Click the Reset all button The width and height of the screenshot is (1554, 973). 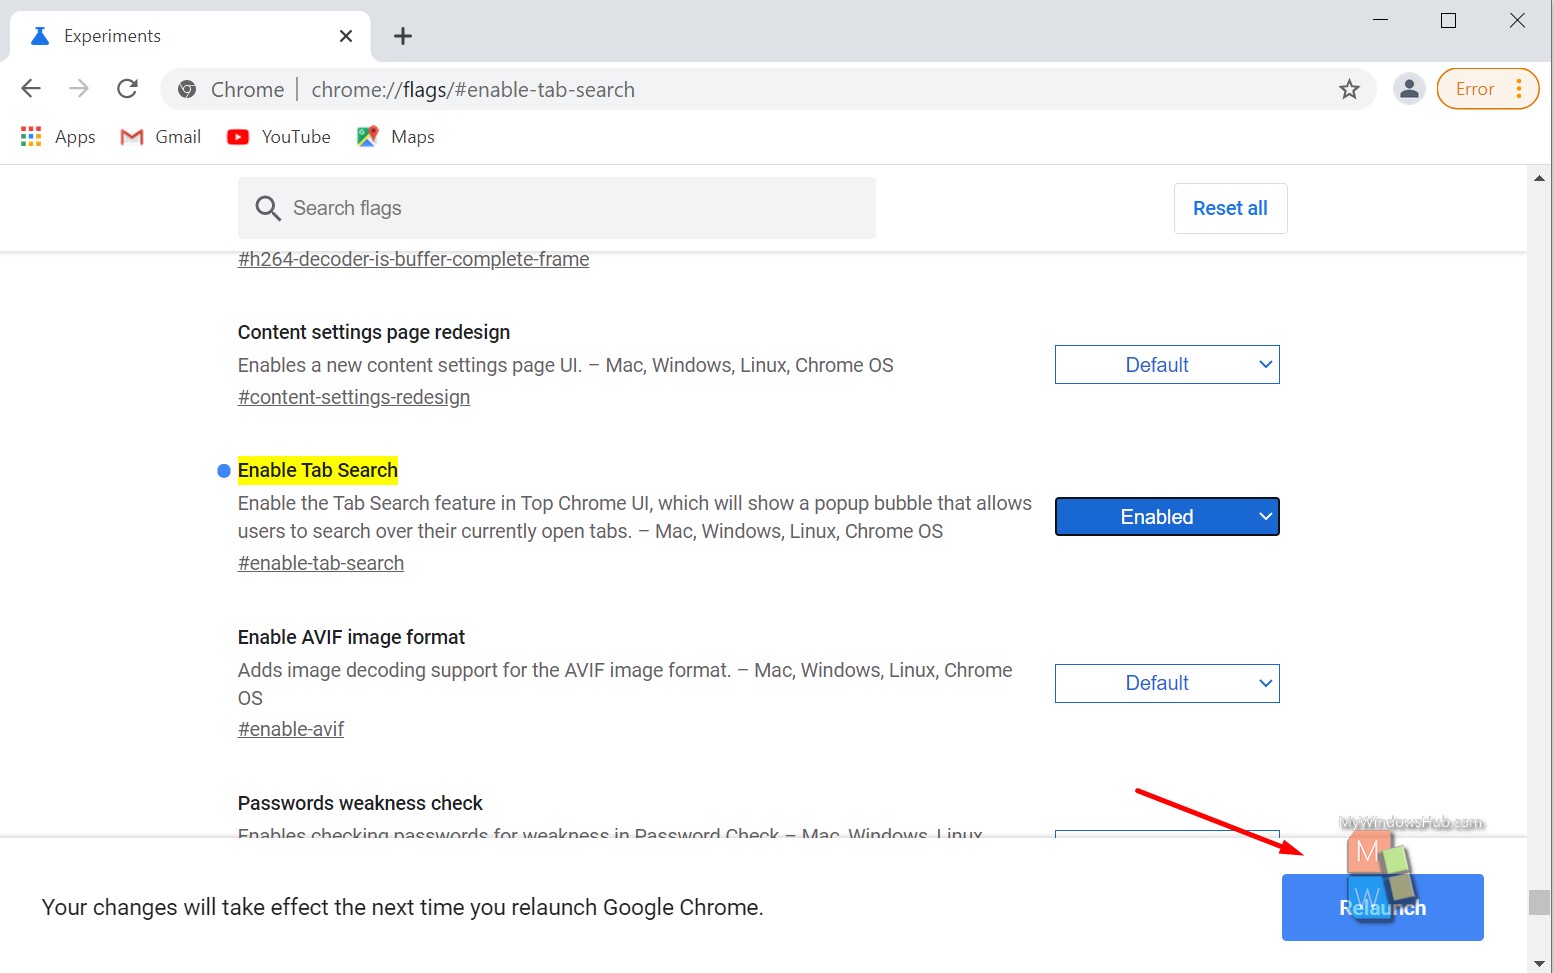(1230, 208)
